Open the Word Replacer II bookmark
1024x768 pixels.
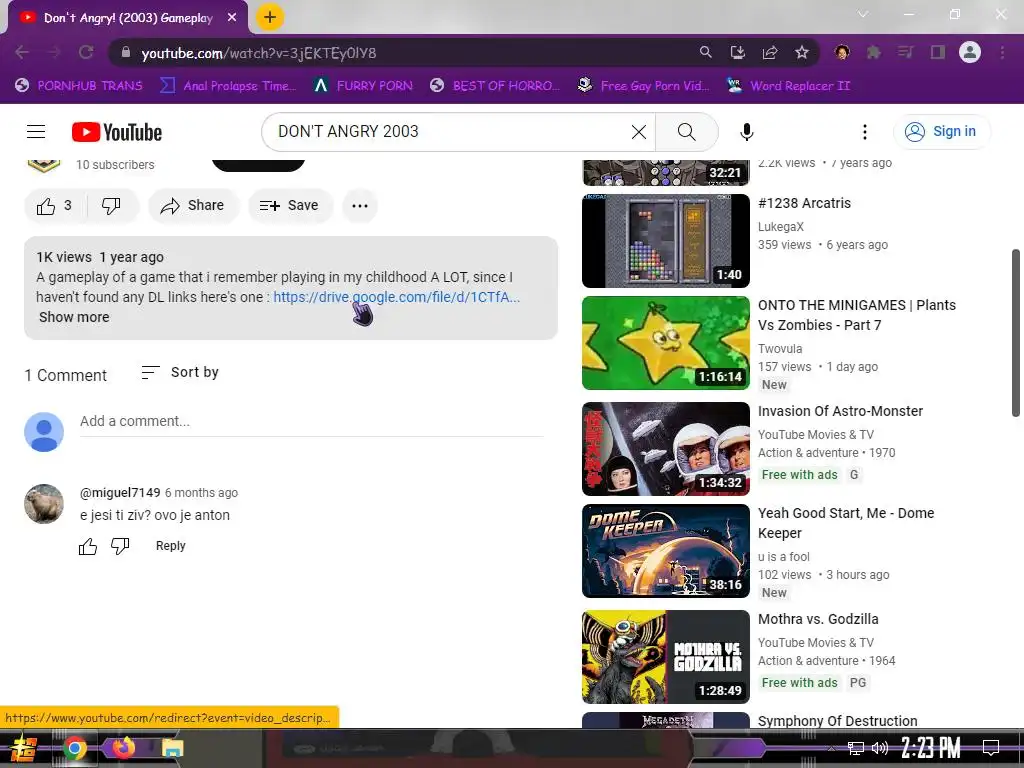[x=788, y=86]
